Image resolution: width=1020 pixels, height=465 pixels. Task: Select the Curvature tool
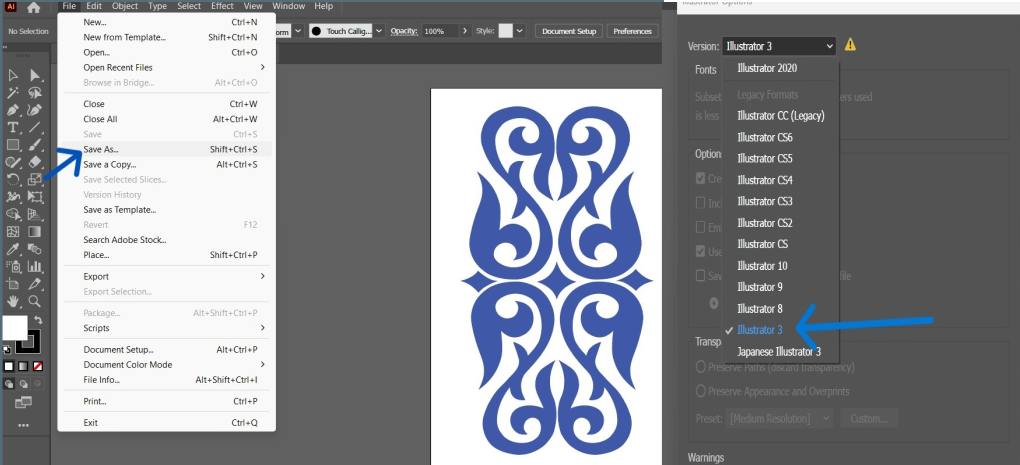point(35,110)
